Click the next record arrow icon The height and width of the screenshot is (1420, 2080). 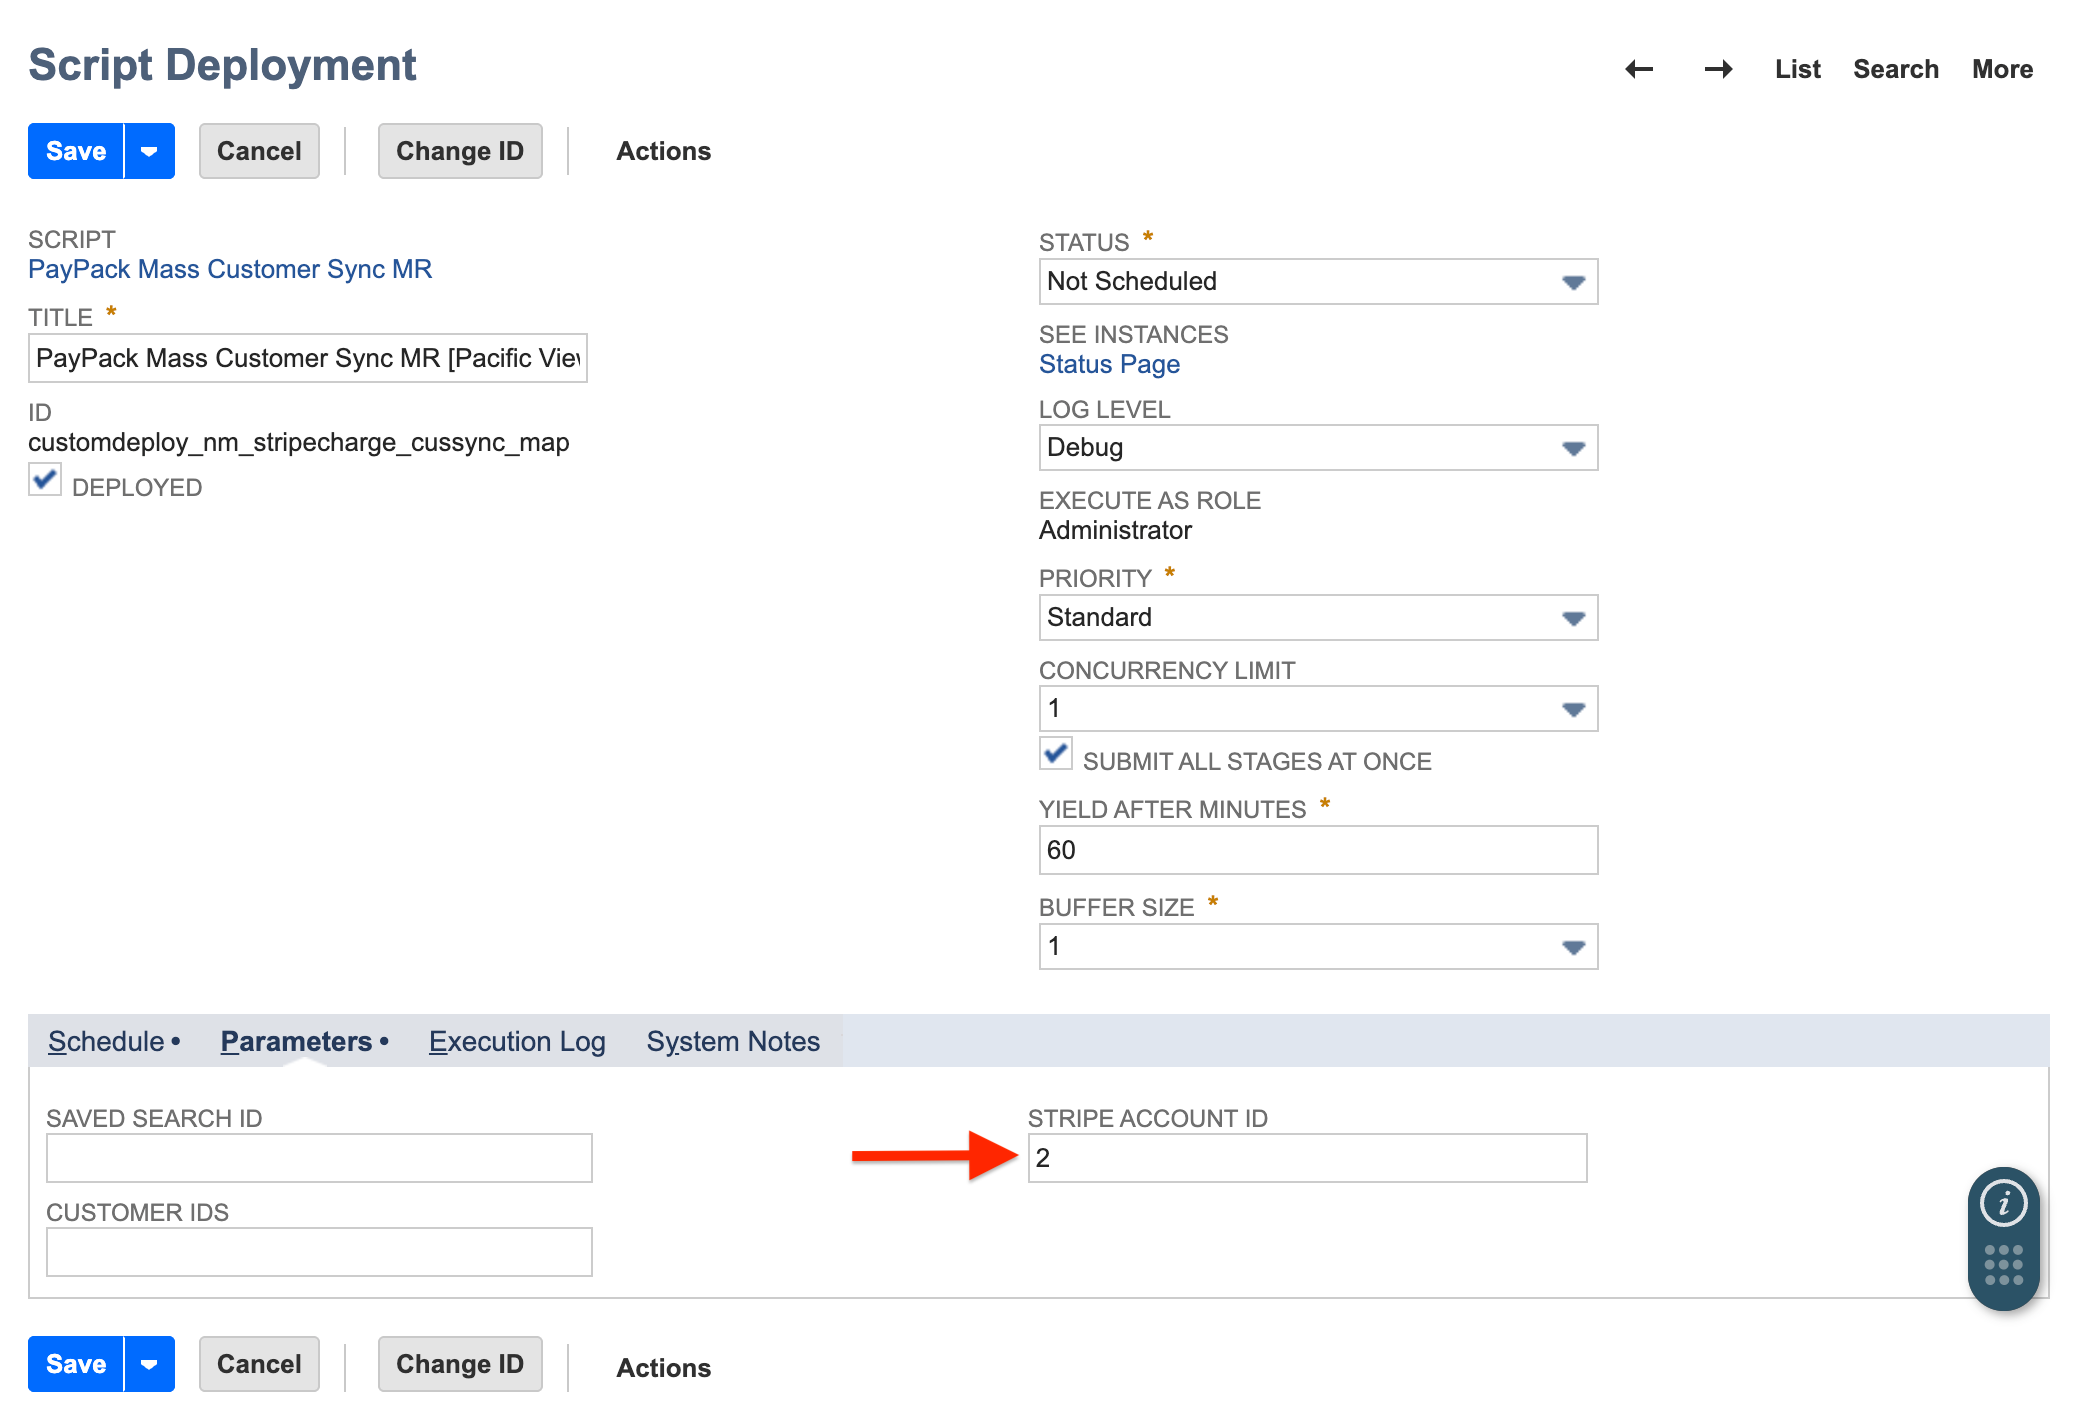[x=1718, y=69]
